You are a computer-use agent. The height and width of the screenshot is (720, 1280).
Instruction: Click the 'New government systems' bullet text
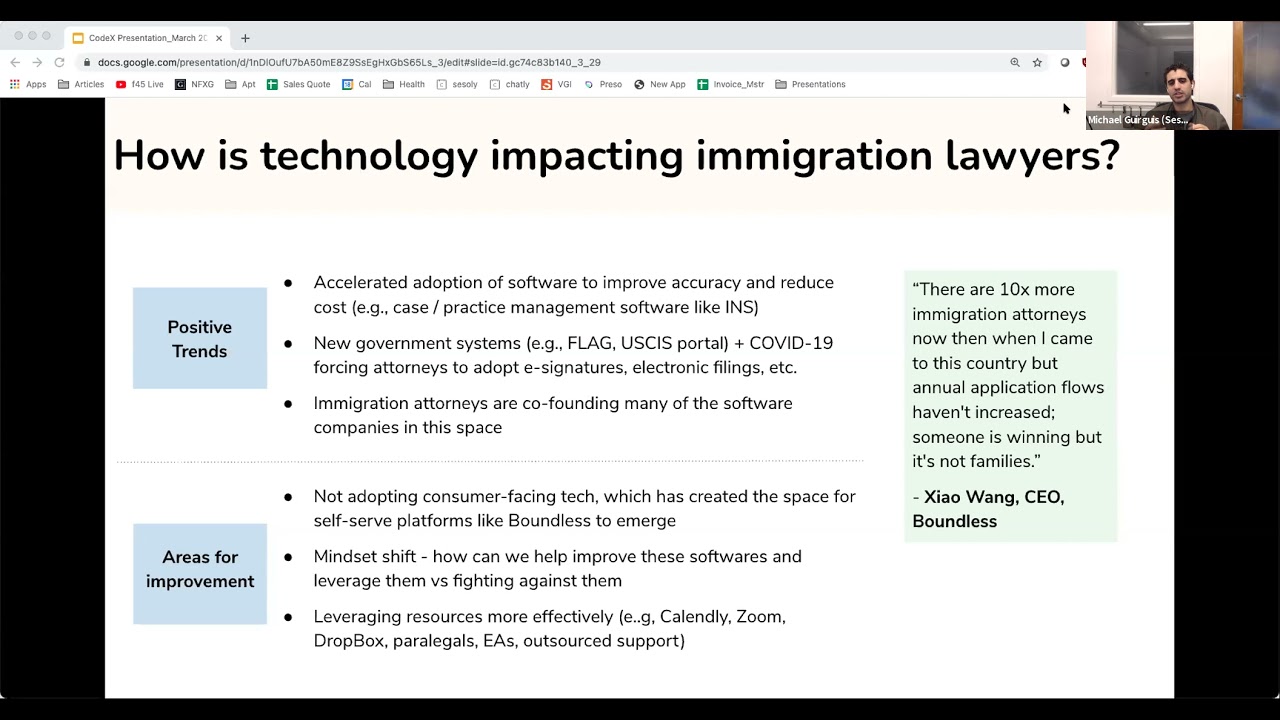[x=573, y=355]
